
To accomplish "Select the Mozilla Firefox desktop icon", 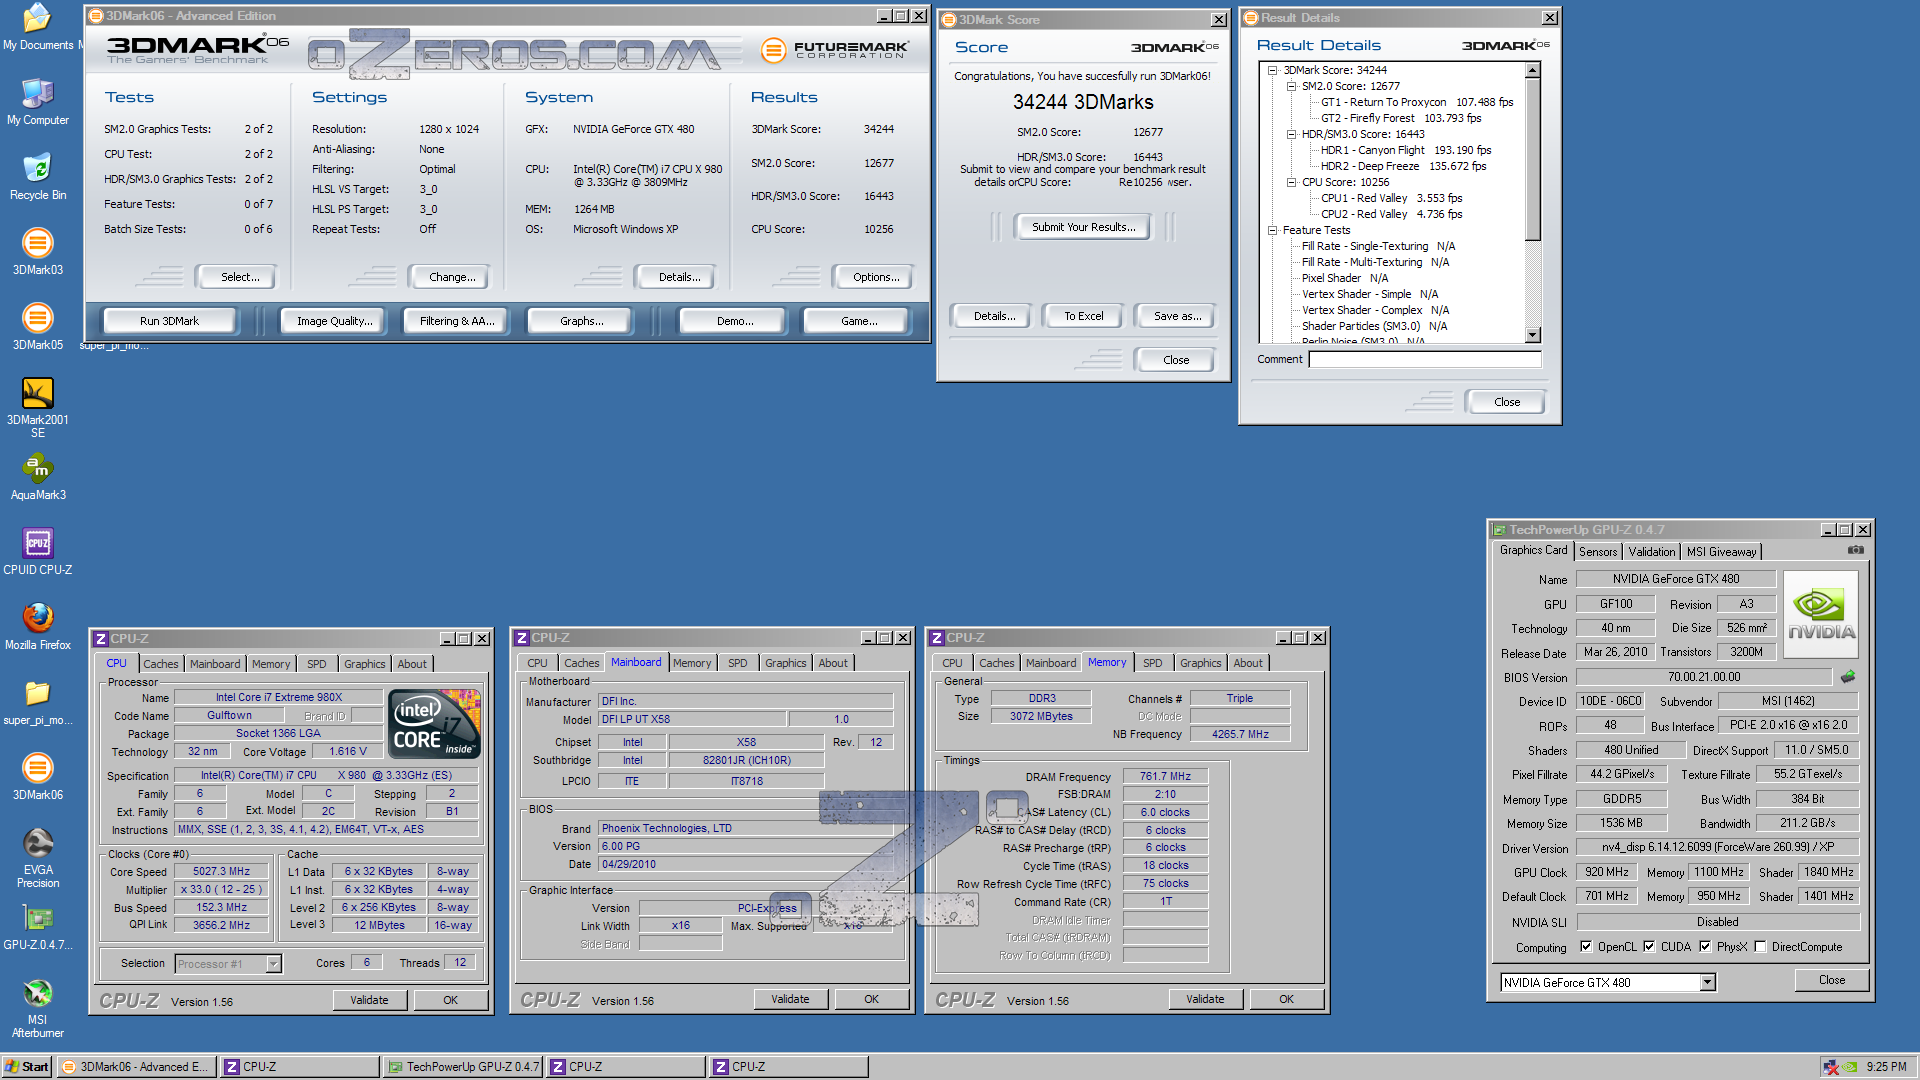I will point(38,627).
